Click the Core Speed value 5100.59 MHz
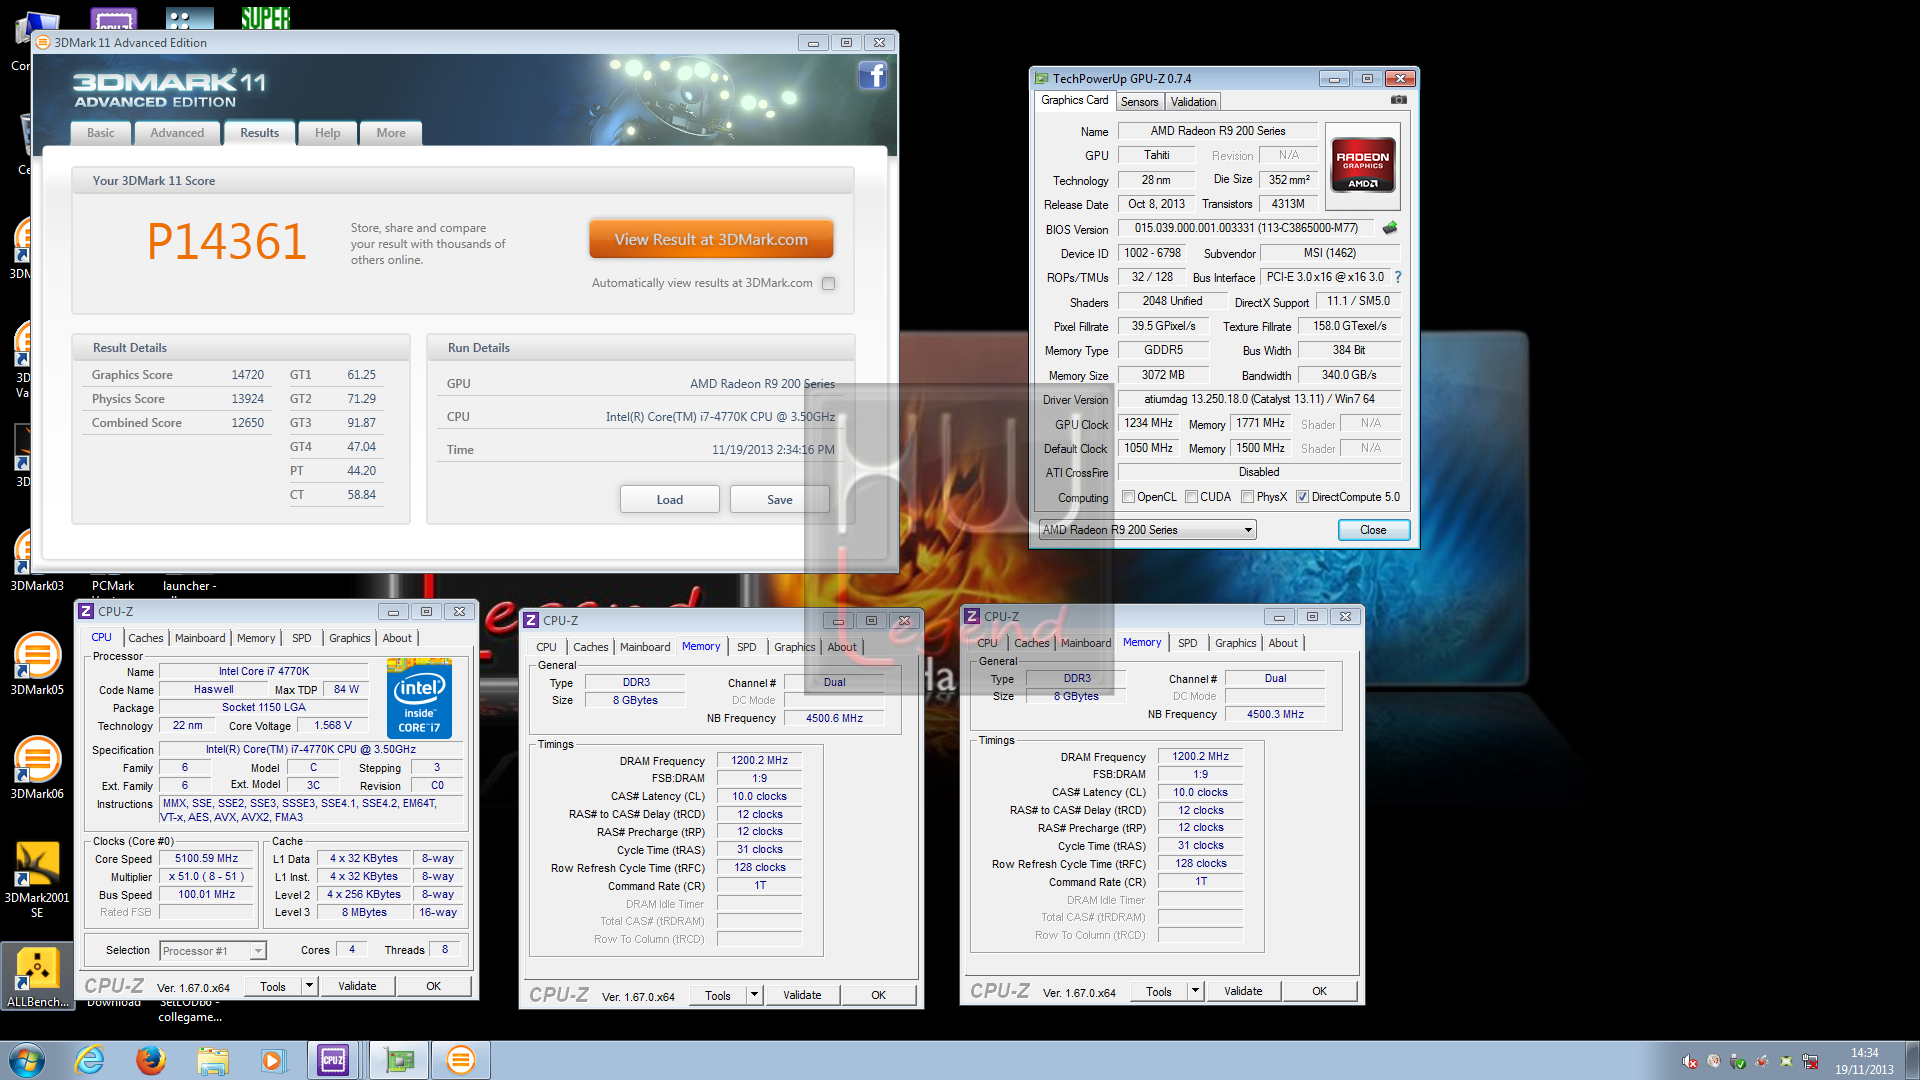Viewport: 1920px width, 1080px height. (x=206, y=858)
